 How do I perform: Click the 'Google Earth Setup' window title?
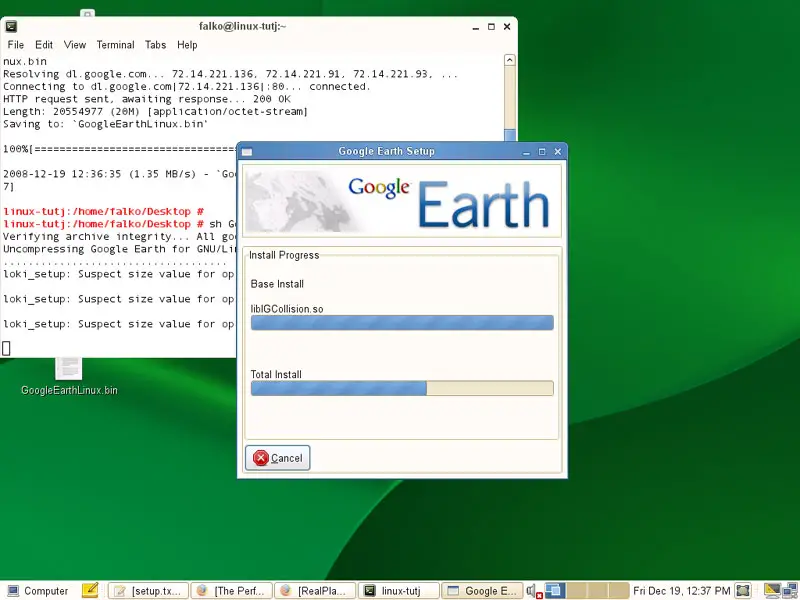(386, 152)
